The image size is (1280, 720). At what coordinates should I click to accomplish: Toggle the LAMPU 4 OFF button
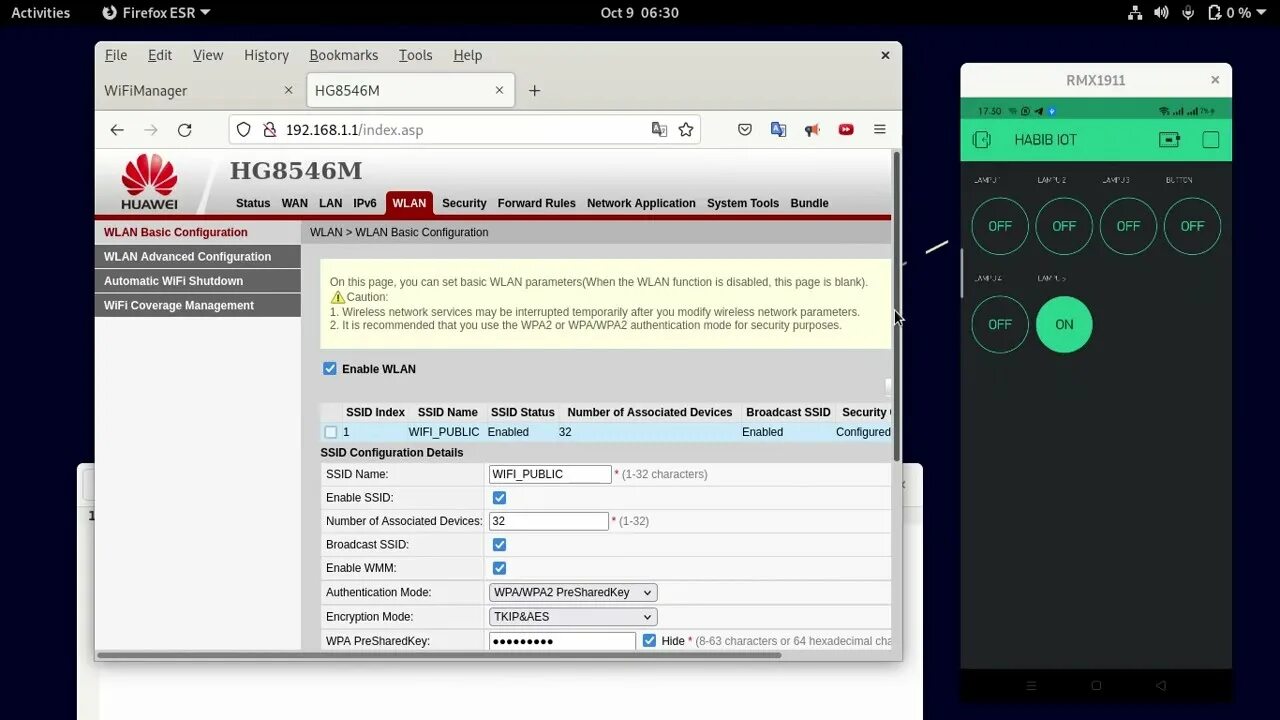click(x=1000, y=324)
